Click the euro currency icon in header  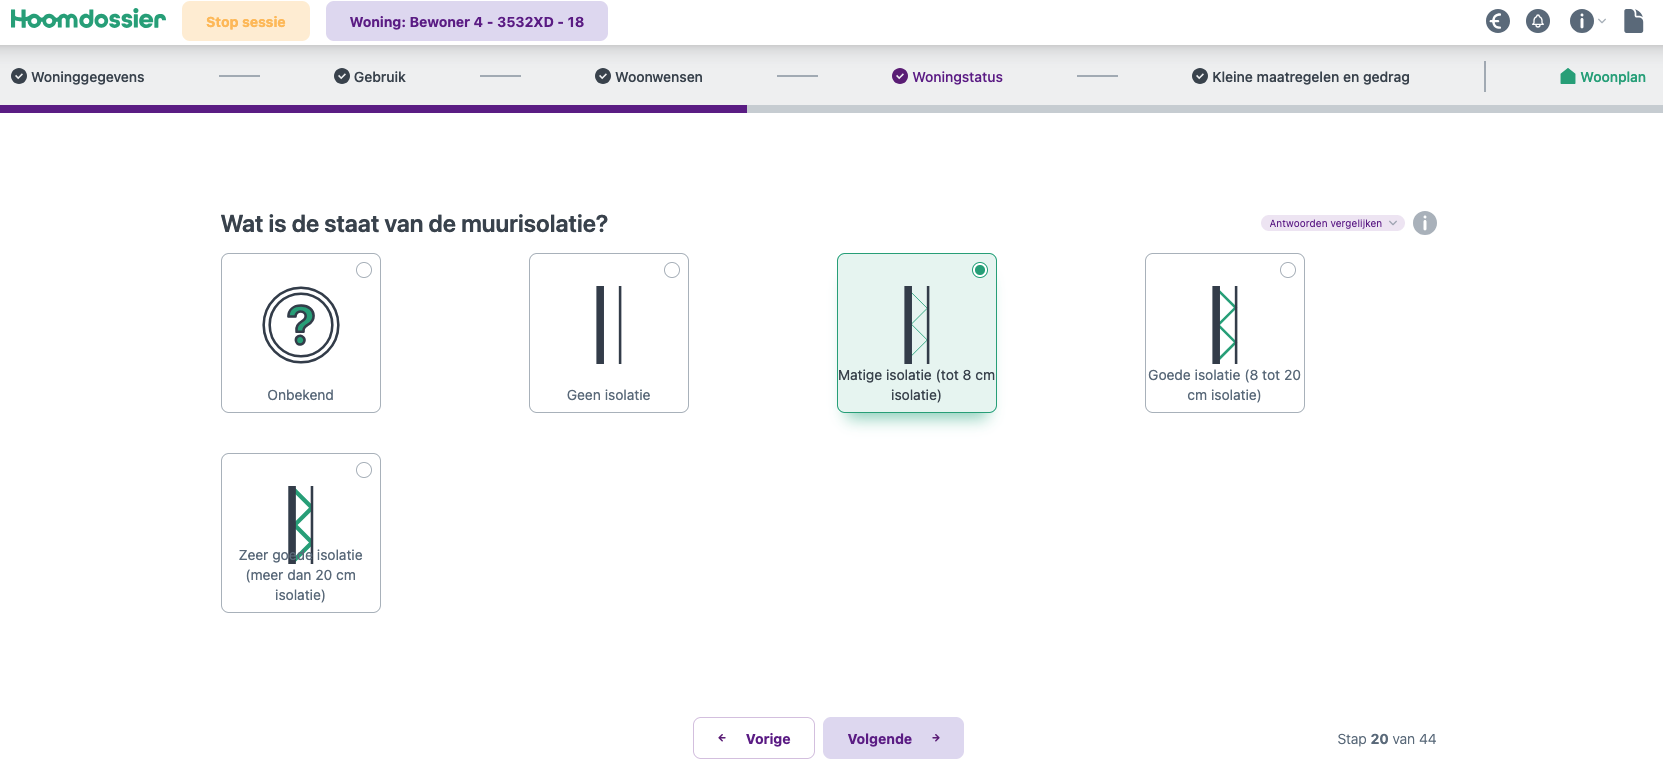tap(1497, 21)
